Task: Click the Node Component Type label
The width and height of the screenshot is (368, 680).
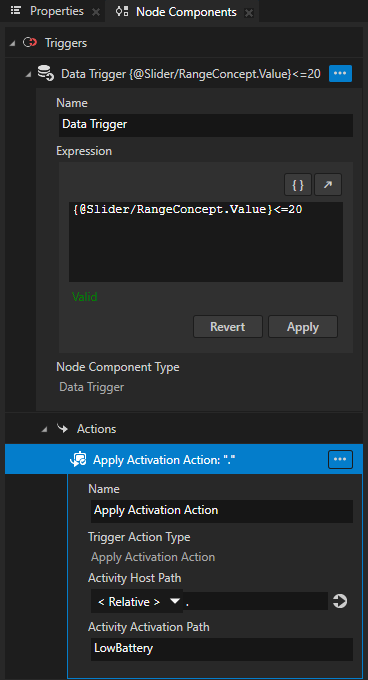Action: click(118, 367)
